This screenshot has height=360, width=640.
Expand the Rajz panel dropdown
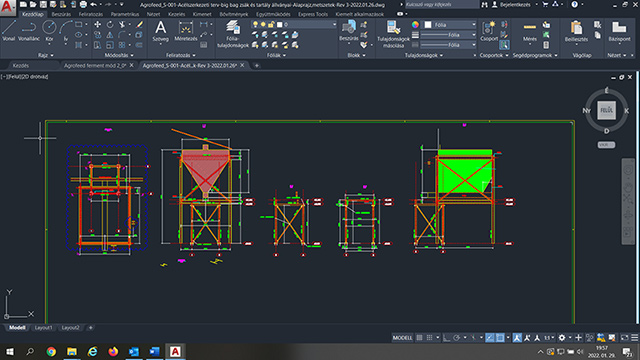pyautogui.click(x=46, y=55)
